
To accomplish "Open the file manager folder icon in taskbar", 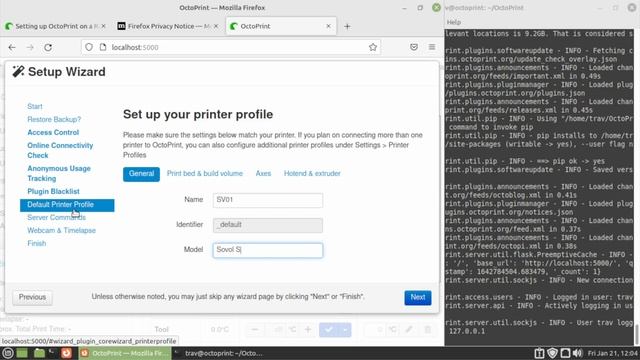I will (x=39, y=353).
